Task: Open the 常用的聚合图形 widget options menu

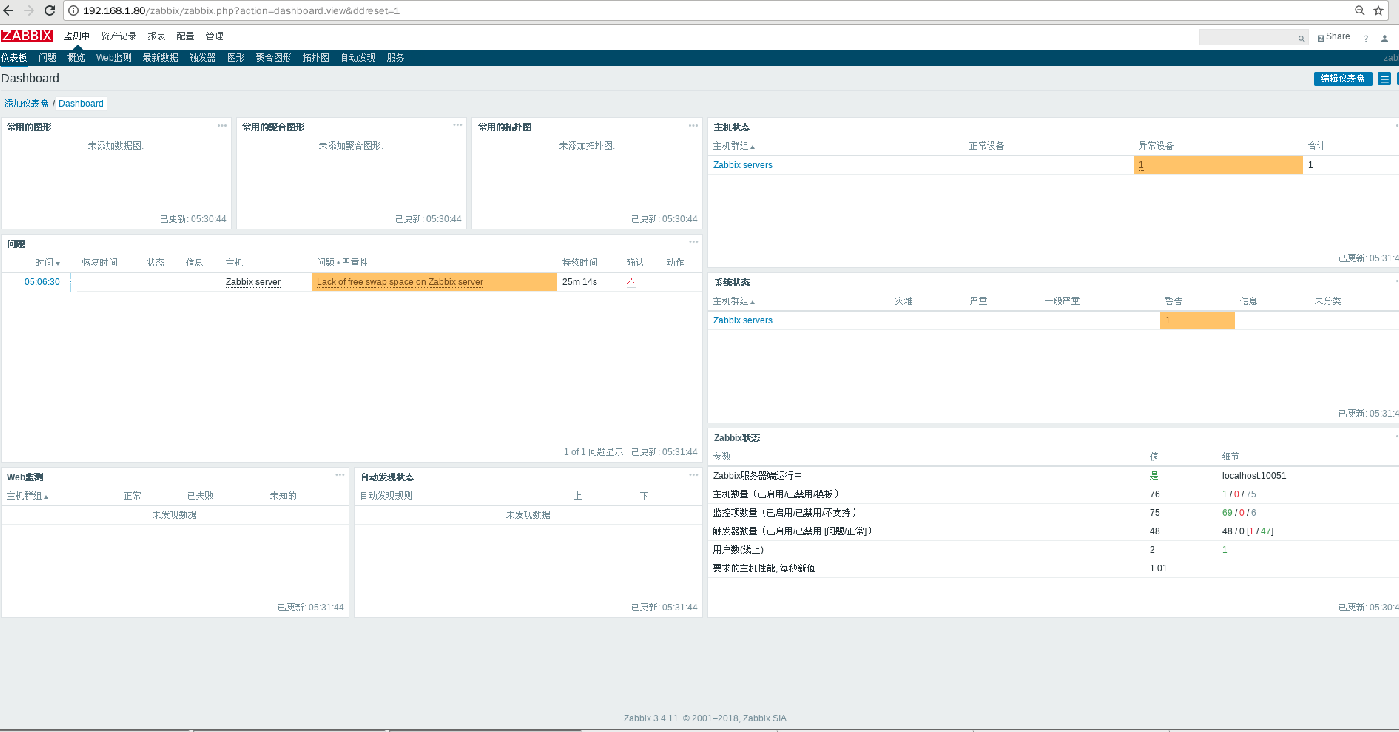Action: (x=458, y=125)
